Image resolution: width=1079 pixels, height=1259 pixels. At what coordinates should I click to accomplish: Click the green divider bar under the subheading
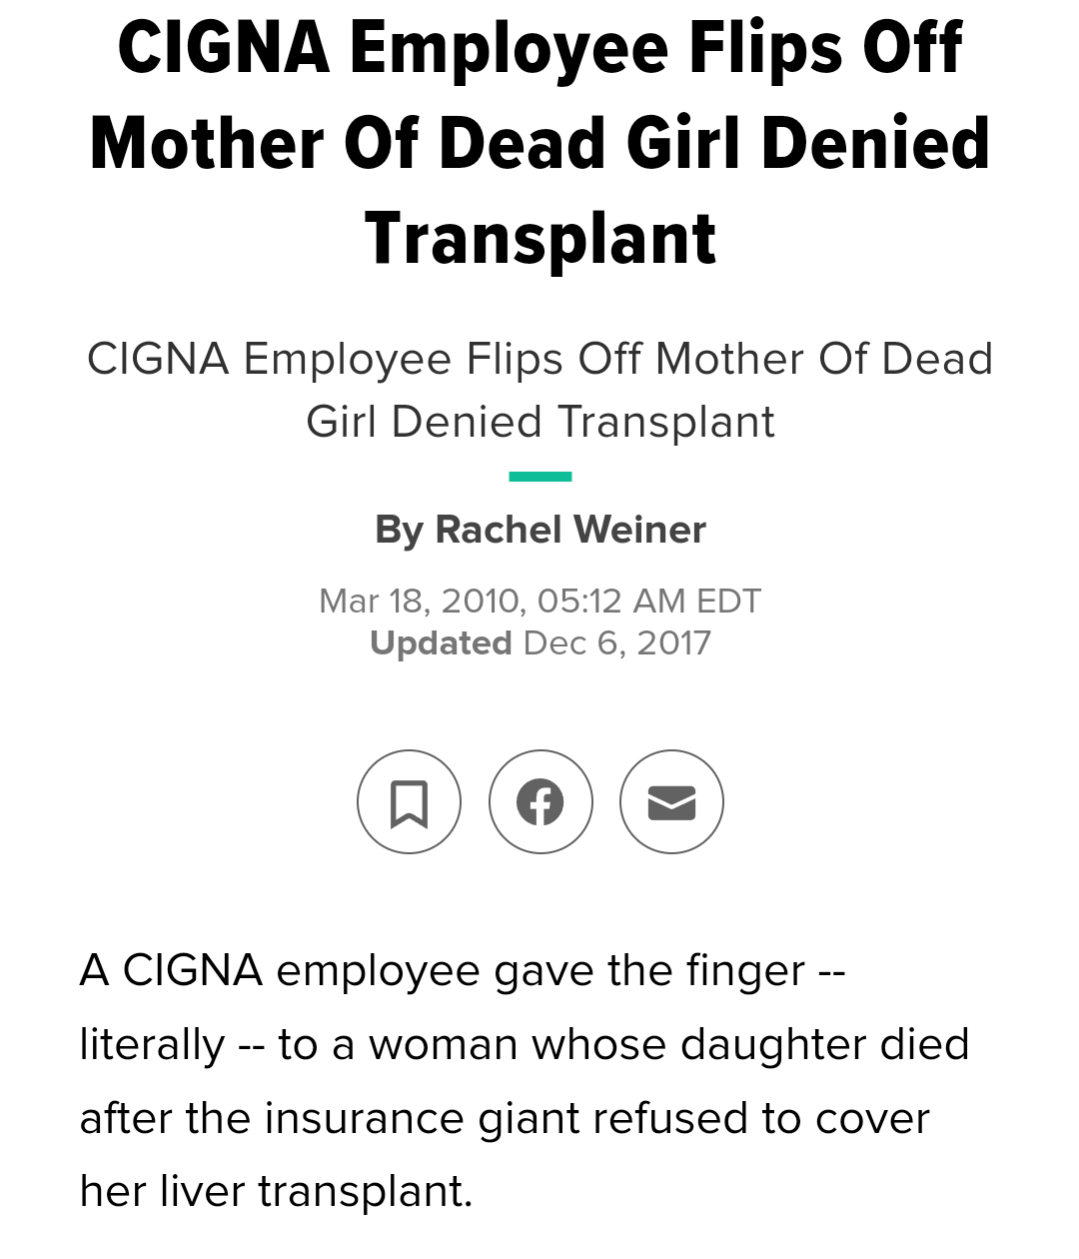(540, 476)
